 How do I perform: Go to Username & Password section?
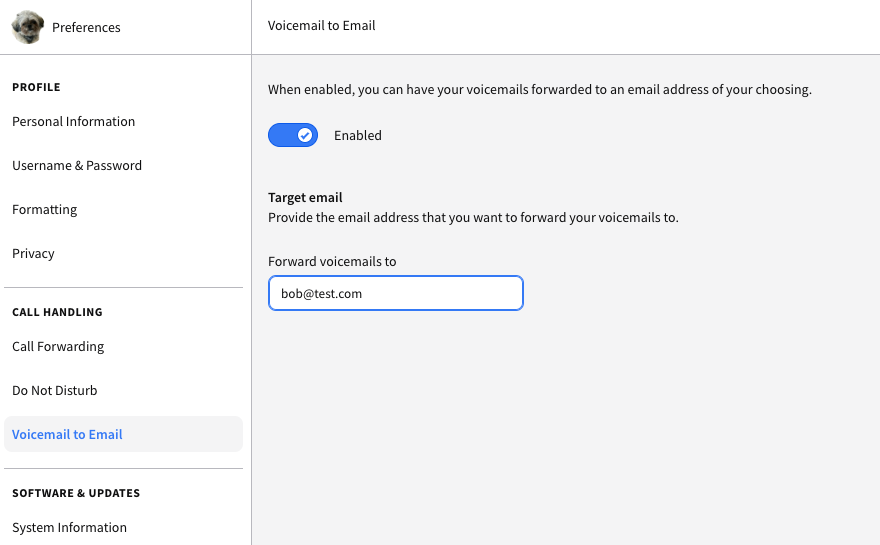pos(77,165)
